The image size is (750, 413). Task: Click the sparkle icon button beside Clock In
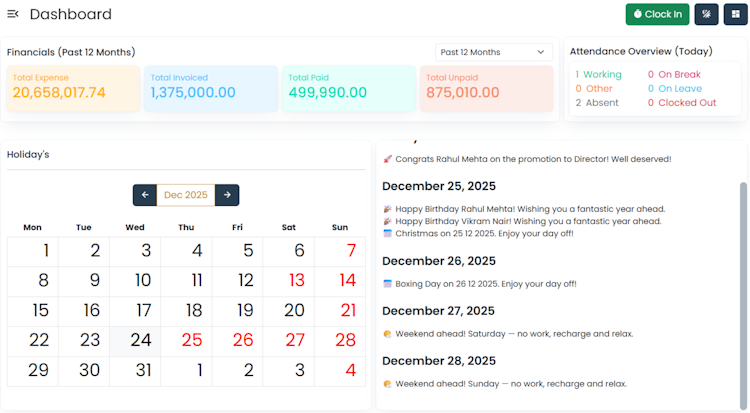706,14
